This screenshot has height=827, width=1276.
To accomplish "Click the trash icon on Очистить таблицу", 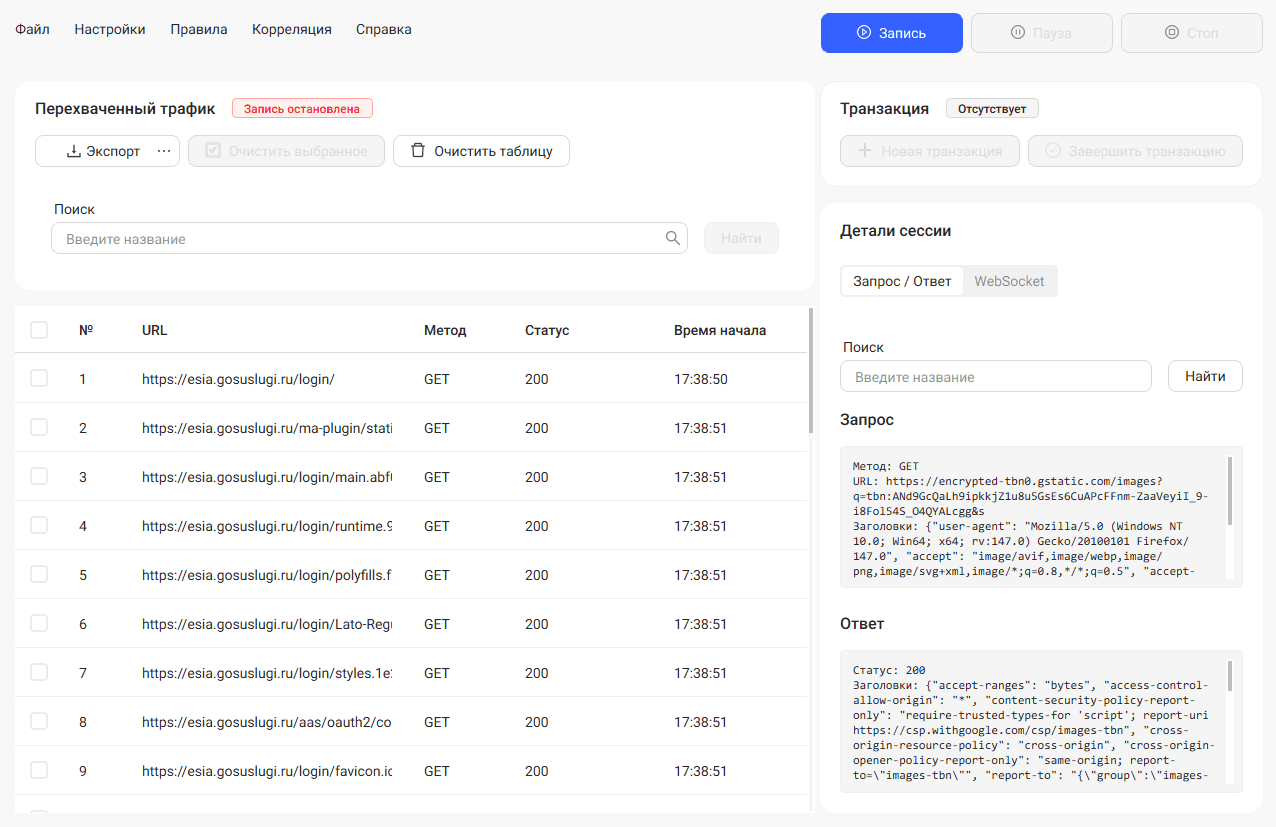I will click(418, 151).
